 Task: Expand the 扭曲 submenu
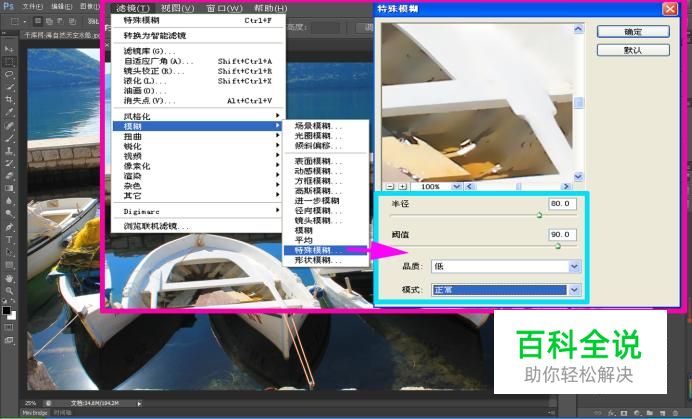point(197,136)
